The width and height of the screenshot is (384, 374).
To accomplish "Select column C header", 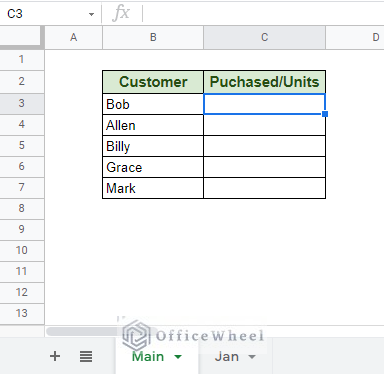I will [x=264, y=37].
